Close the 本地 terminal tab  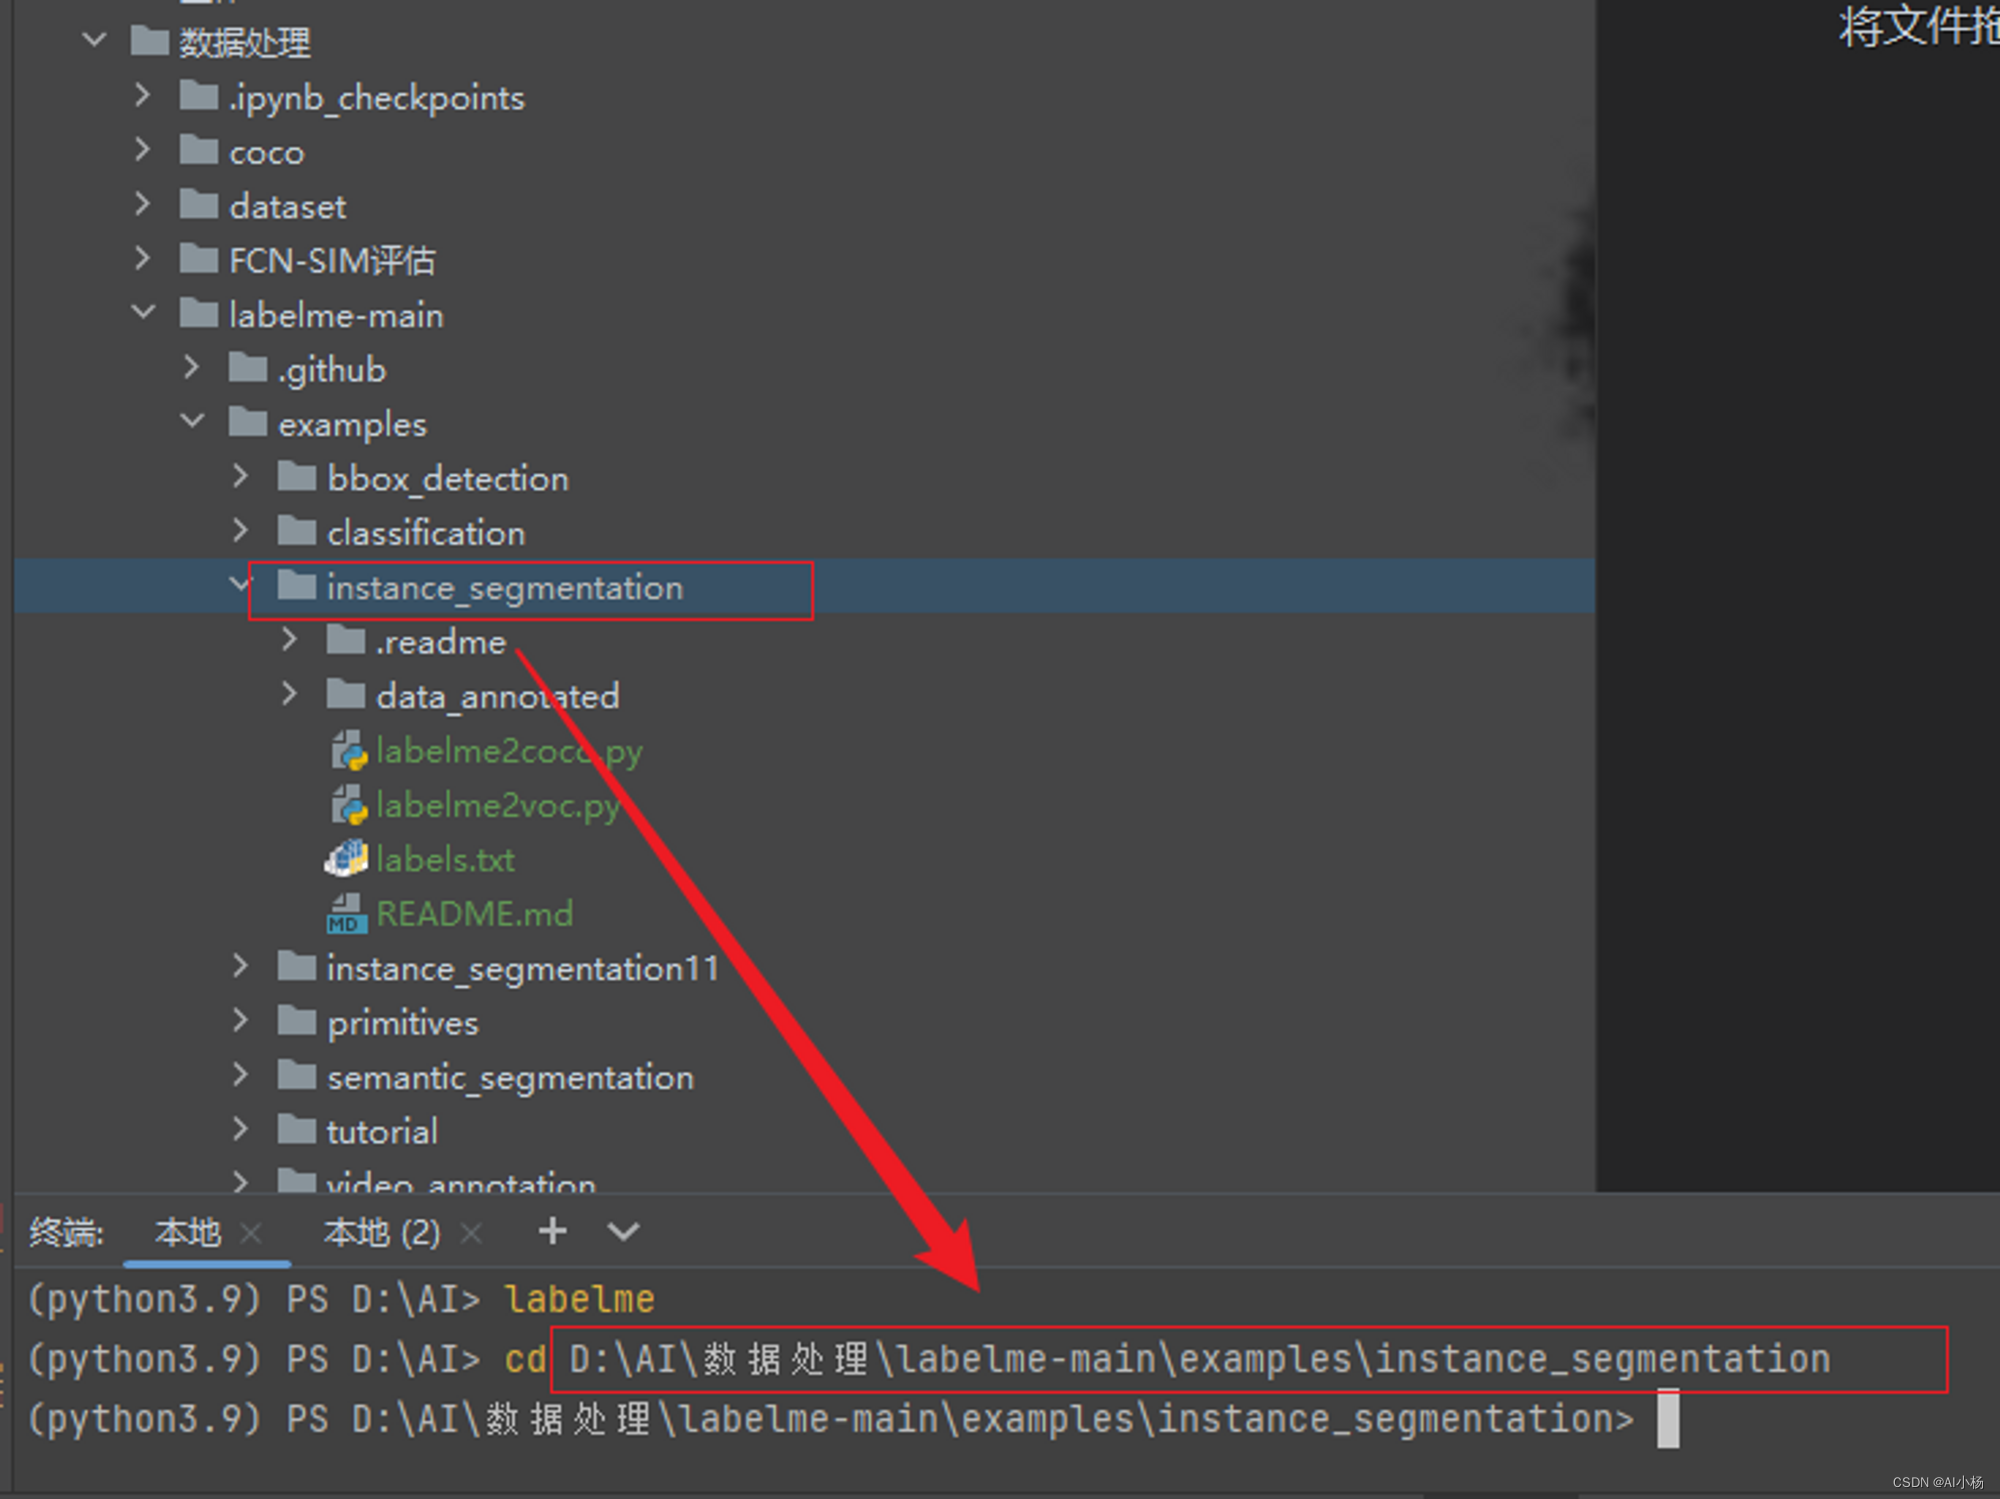click(251, 1234)
